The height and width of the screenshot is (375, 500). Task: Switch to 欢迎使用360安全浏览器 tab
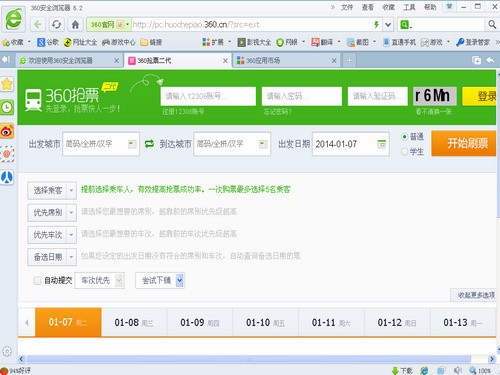pos(69,60)
